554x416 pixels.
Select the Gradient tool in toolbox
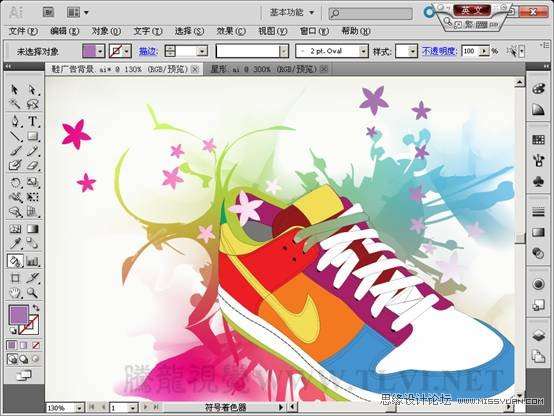click(32, 229)
